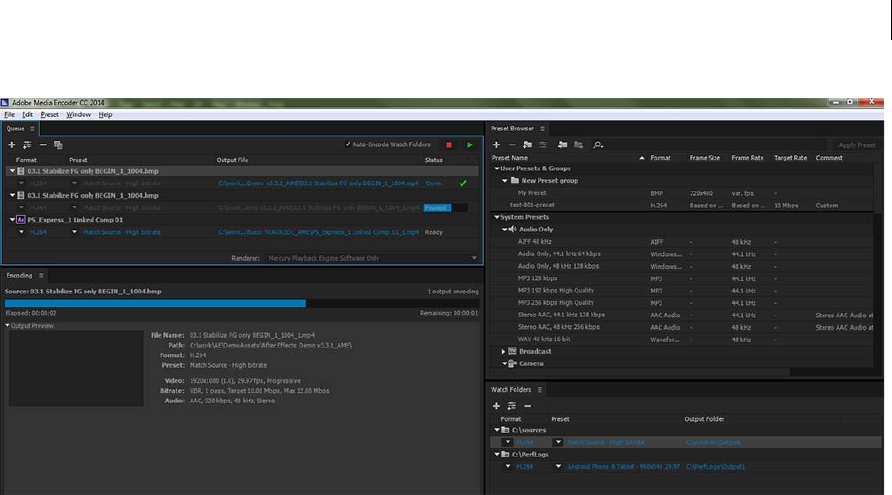Collapse the PS_Express_1 Linked Comp 01 item

coord(12,219)
